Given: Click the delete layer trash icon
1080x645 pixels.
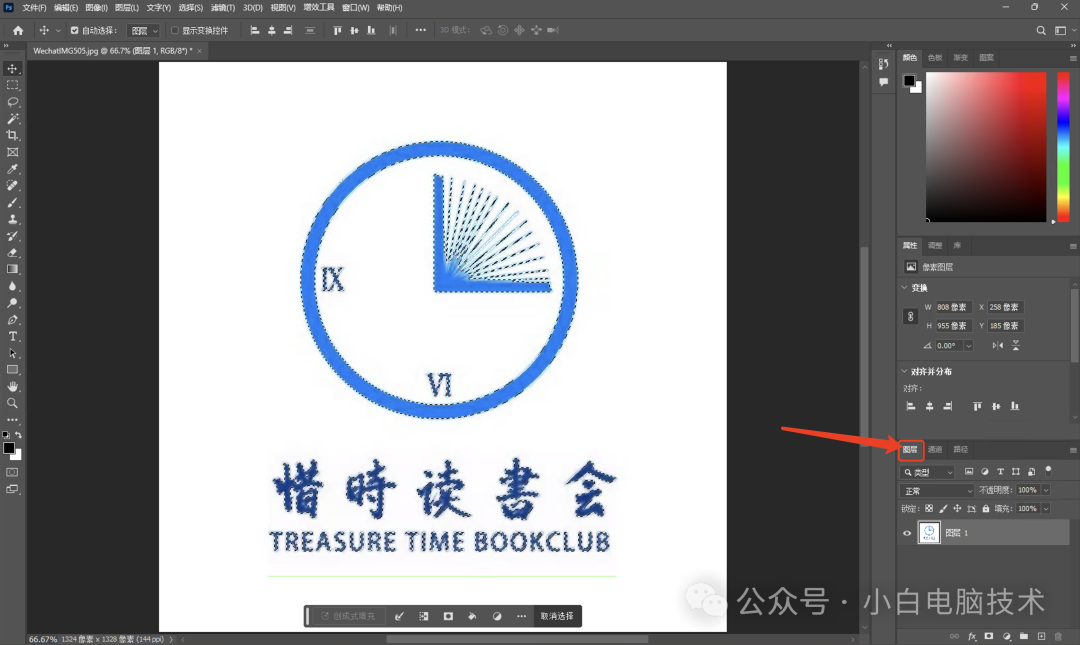Looking at the screenshot, I should pyautogui.click(x=1059, y=636).
